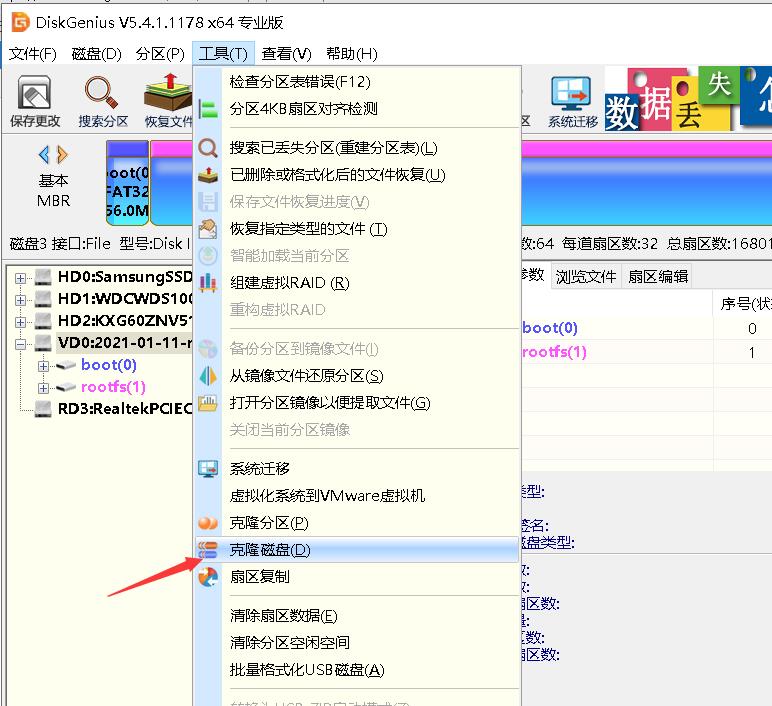Click the build virtual RAID icon

[208, 283]
